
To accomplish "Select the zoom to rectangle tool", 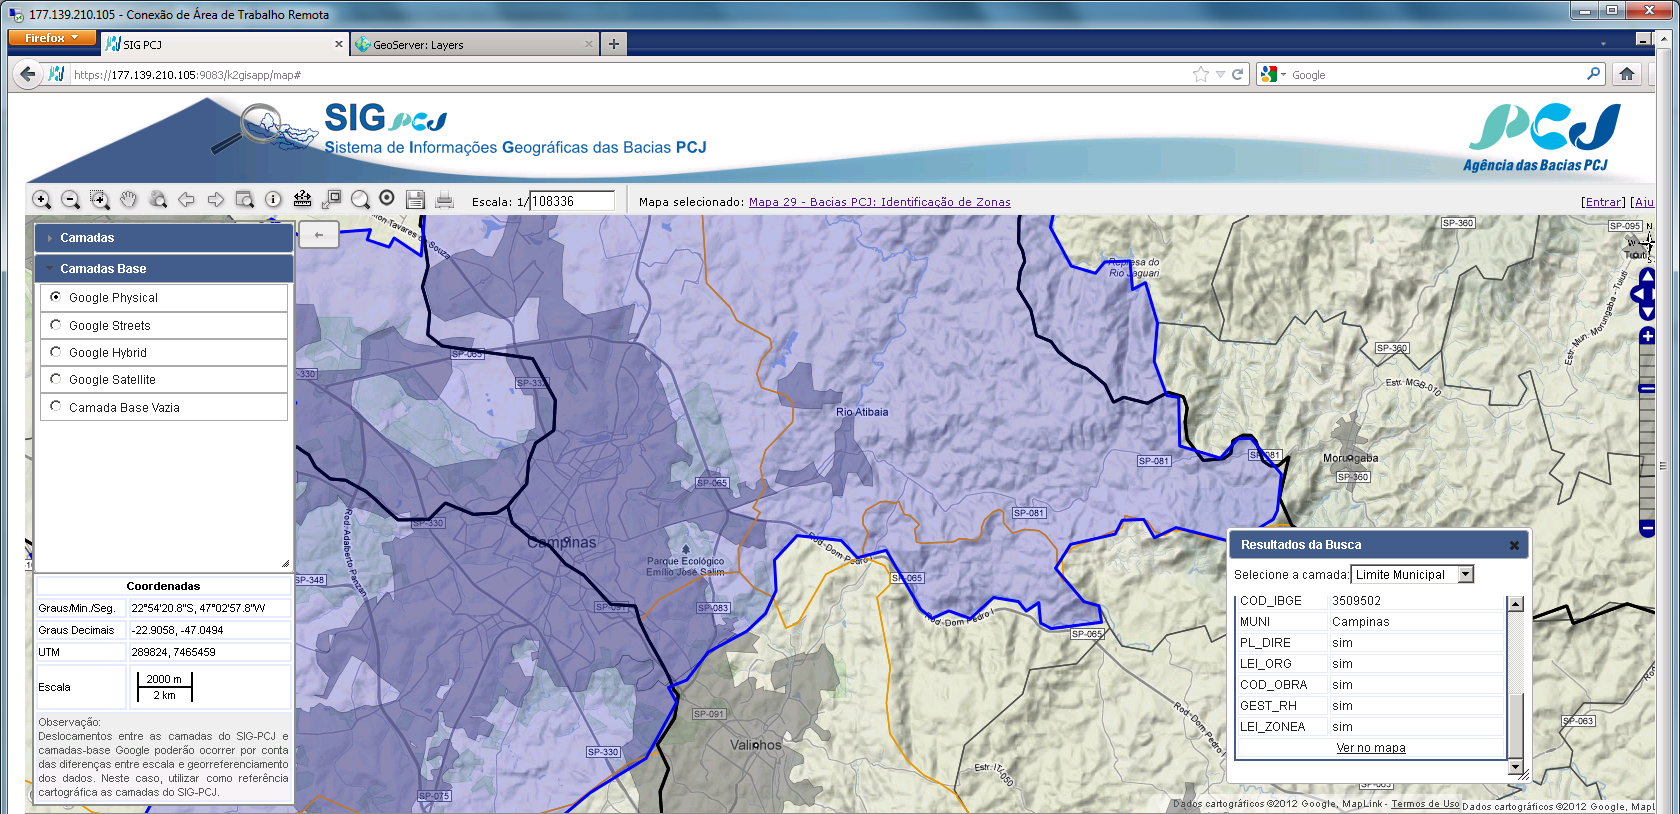I will tap(100, 200).
